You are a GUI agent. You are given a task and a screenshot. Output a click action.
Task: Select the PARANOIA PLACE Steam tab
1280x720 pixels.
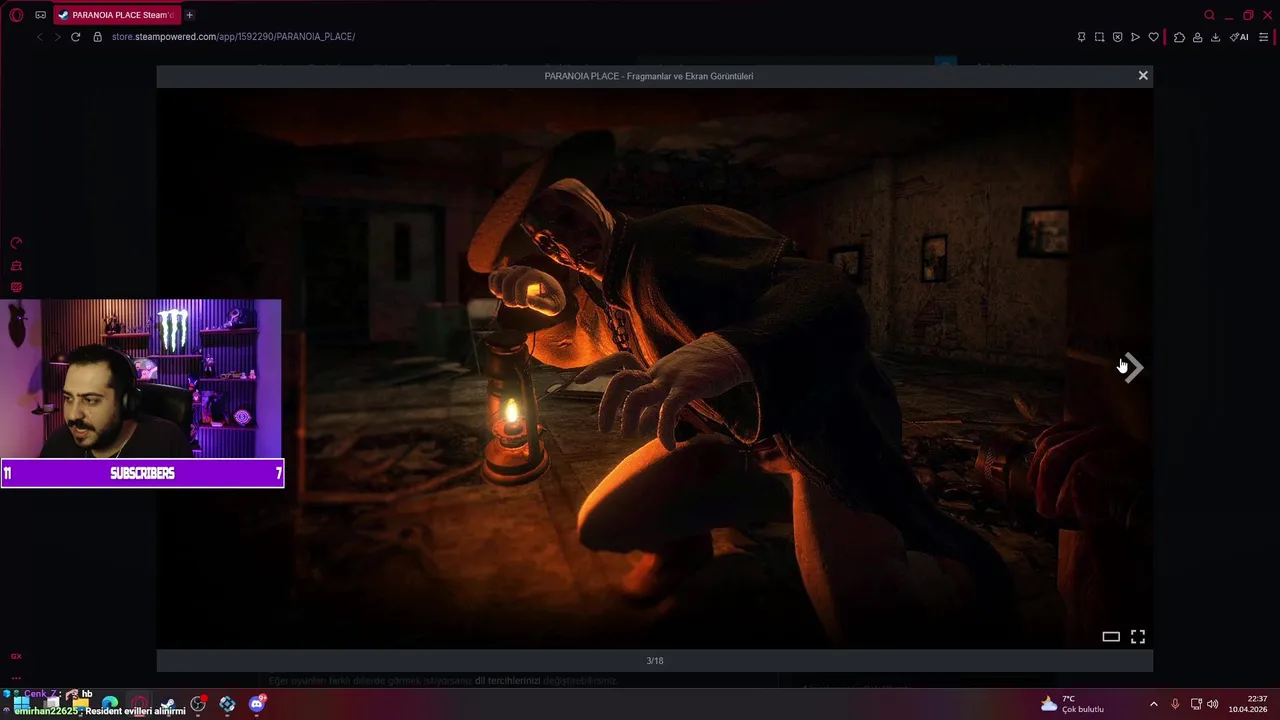pos(118,15)
